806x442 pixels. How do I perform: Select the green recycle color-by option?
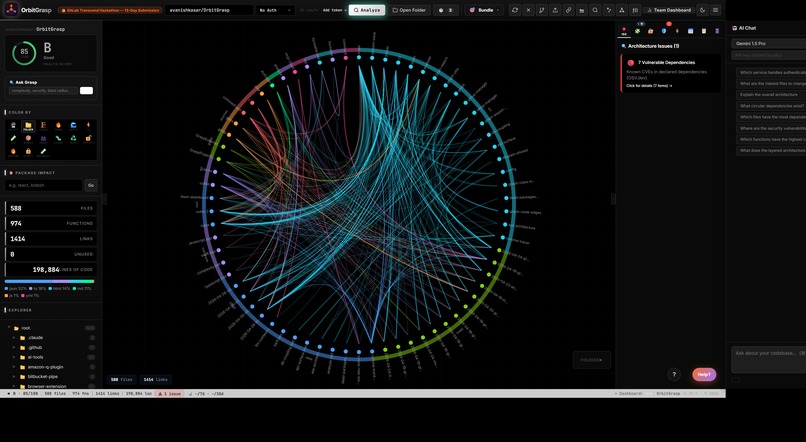(73, 139)
